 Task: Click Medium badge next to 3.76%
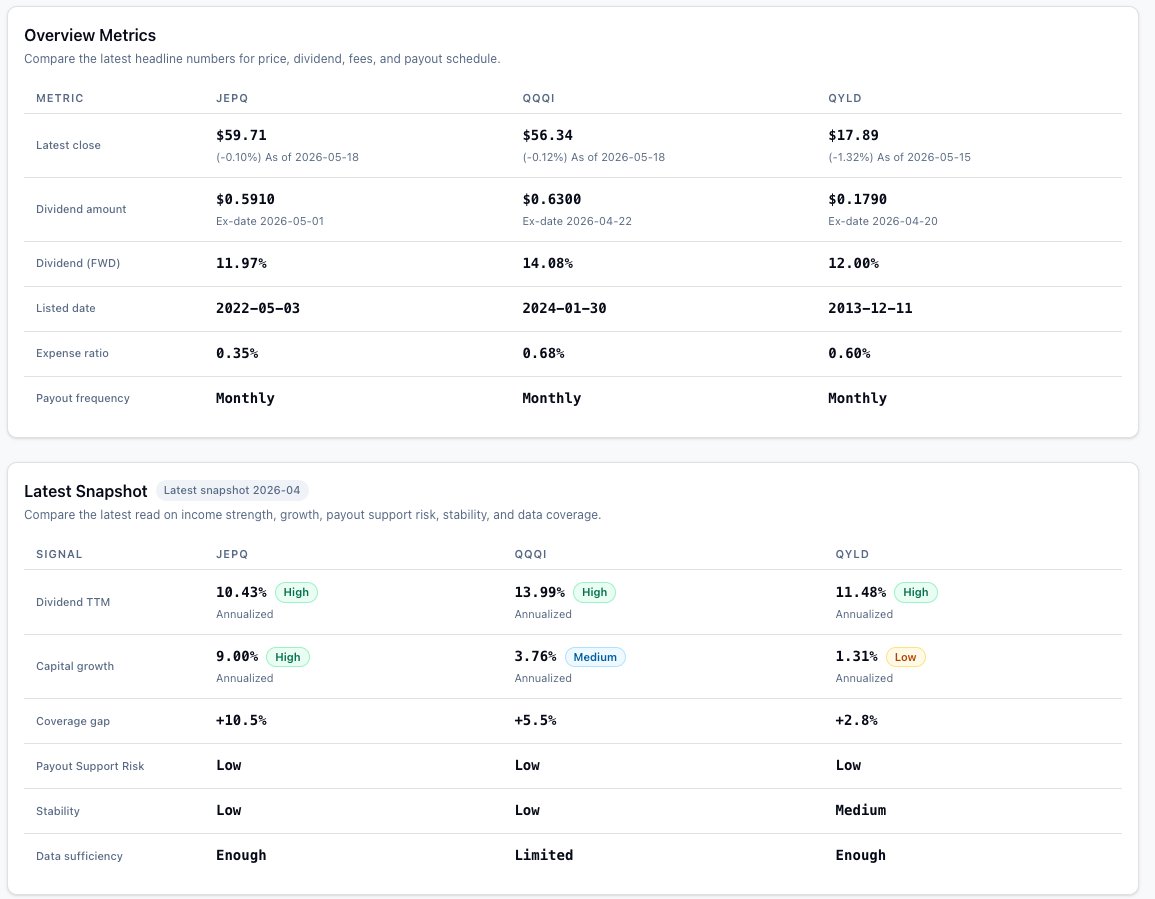[x=595, y=657]
